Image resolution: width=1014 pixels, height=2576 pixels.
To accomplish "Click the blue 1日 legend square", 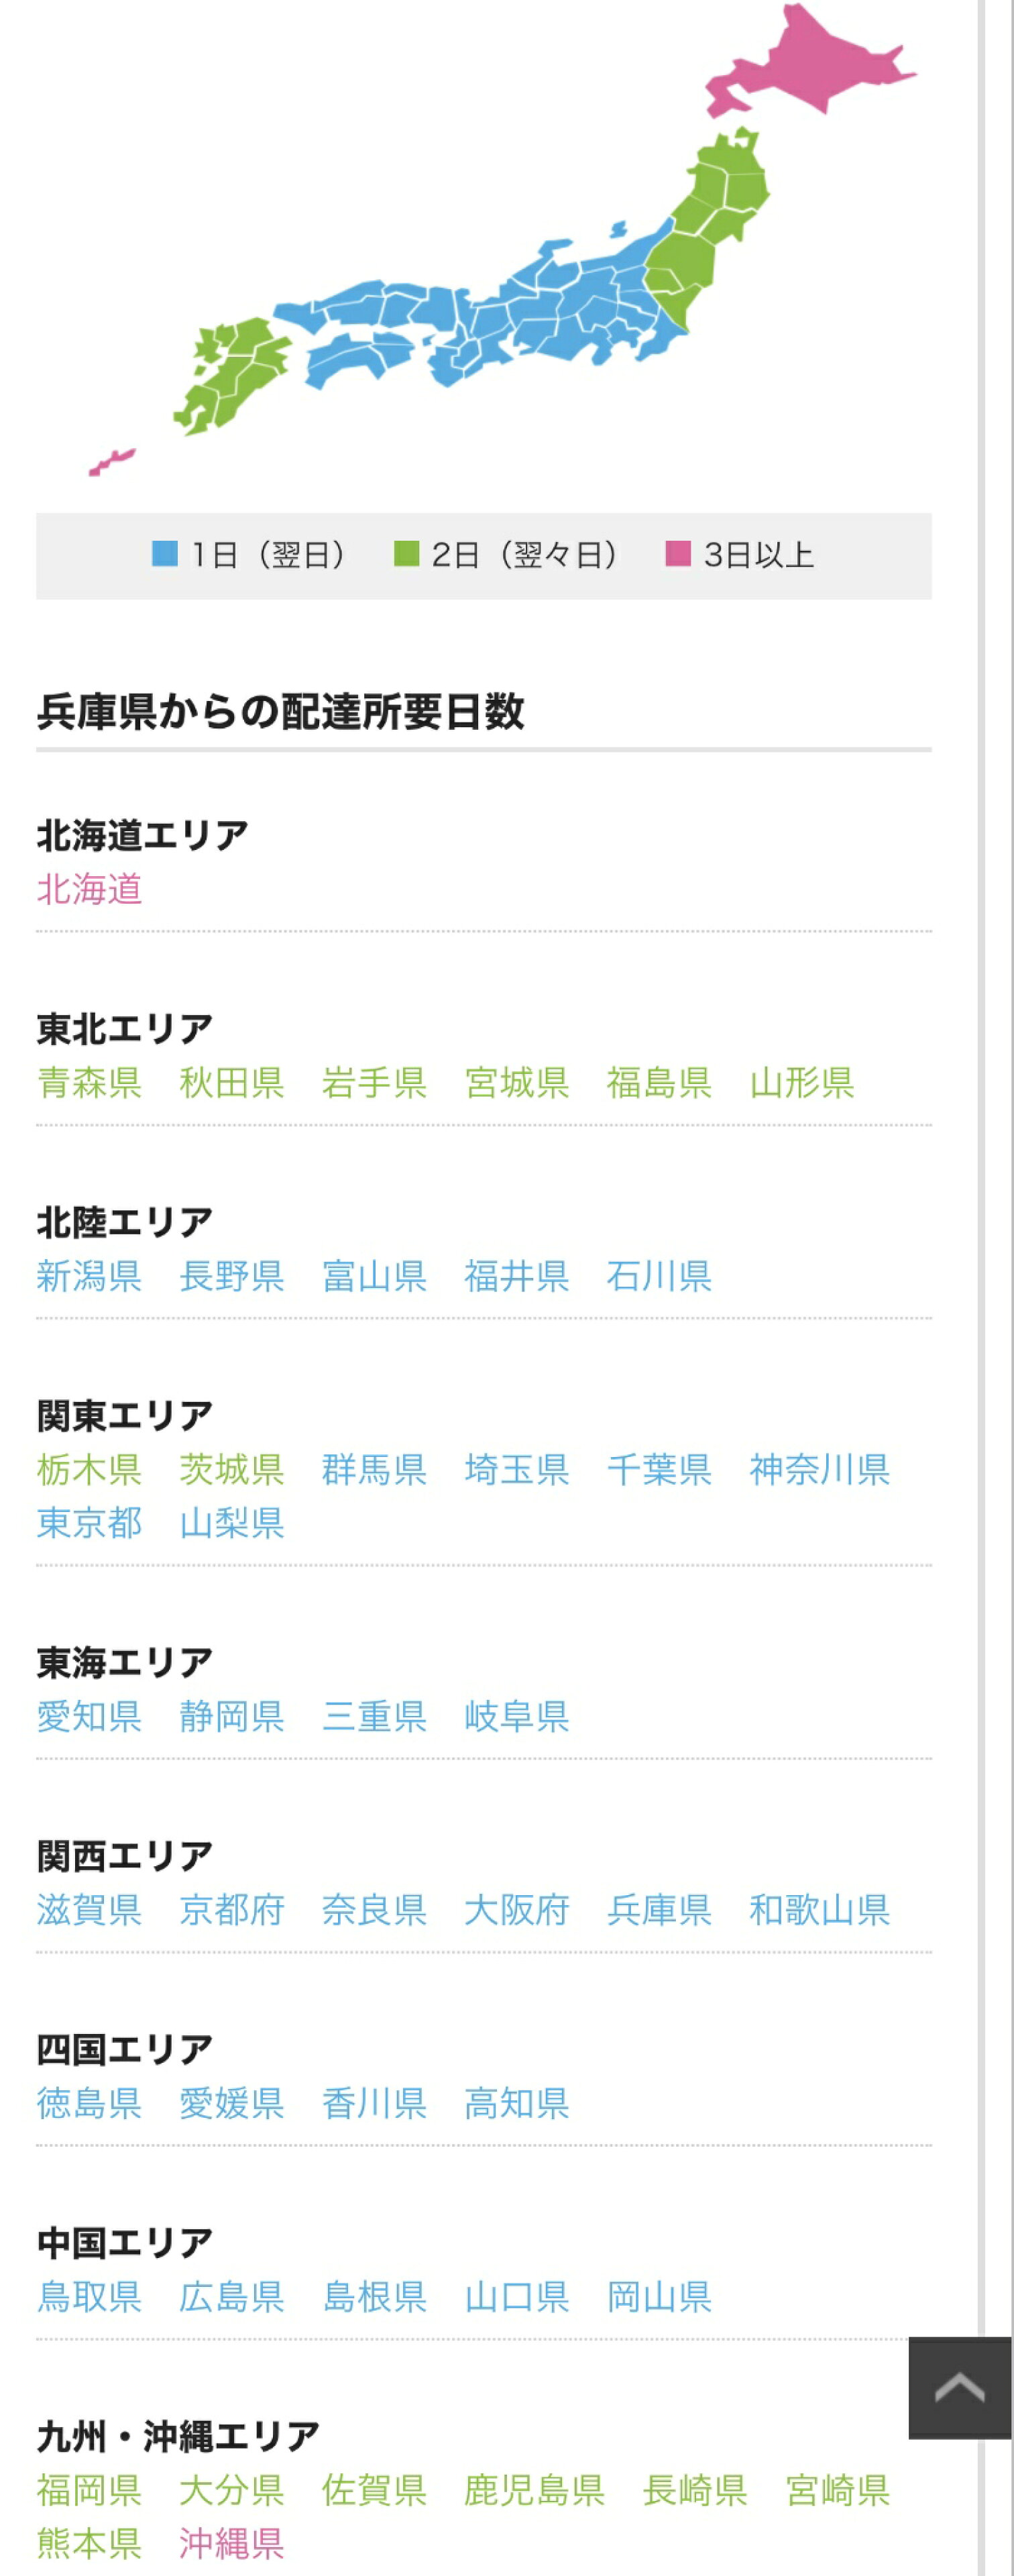I will click(x=164, y=553).
